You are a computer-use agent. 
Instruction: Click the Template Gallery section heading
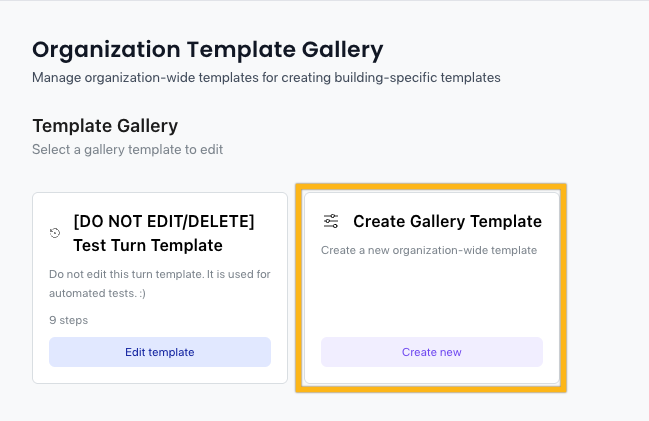point(105,125)
